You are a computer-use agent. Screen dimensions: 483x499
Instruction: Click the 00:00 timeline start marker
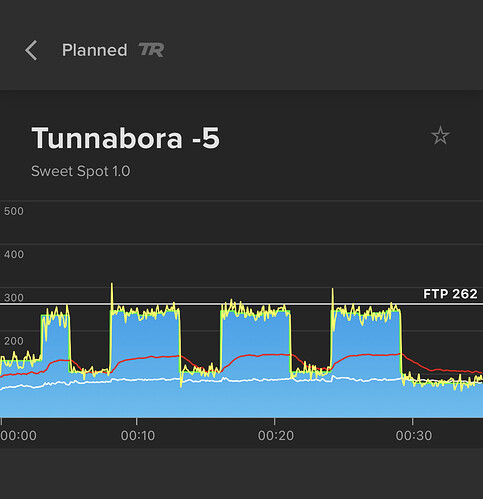click(x=18, y=435)
